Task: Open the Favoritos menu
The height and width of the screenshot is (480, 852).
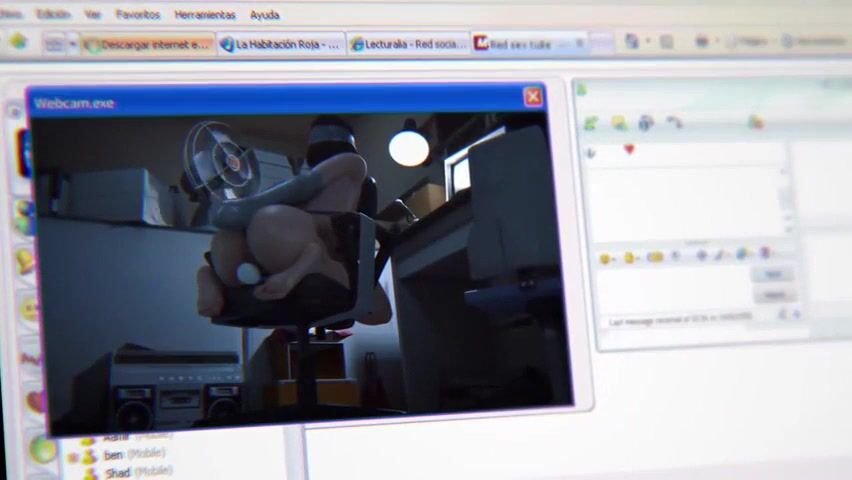Action: pyautogui.click(x=137, y=15)
